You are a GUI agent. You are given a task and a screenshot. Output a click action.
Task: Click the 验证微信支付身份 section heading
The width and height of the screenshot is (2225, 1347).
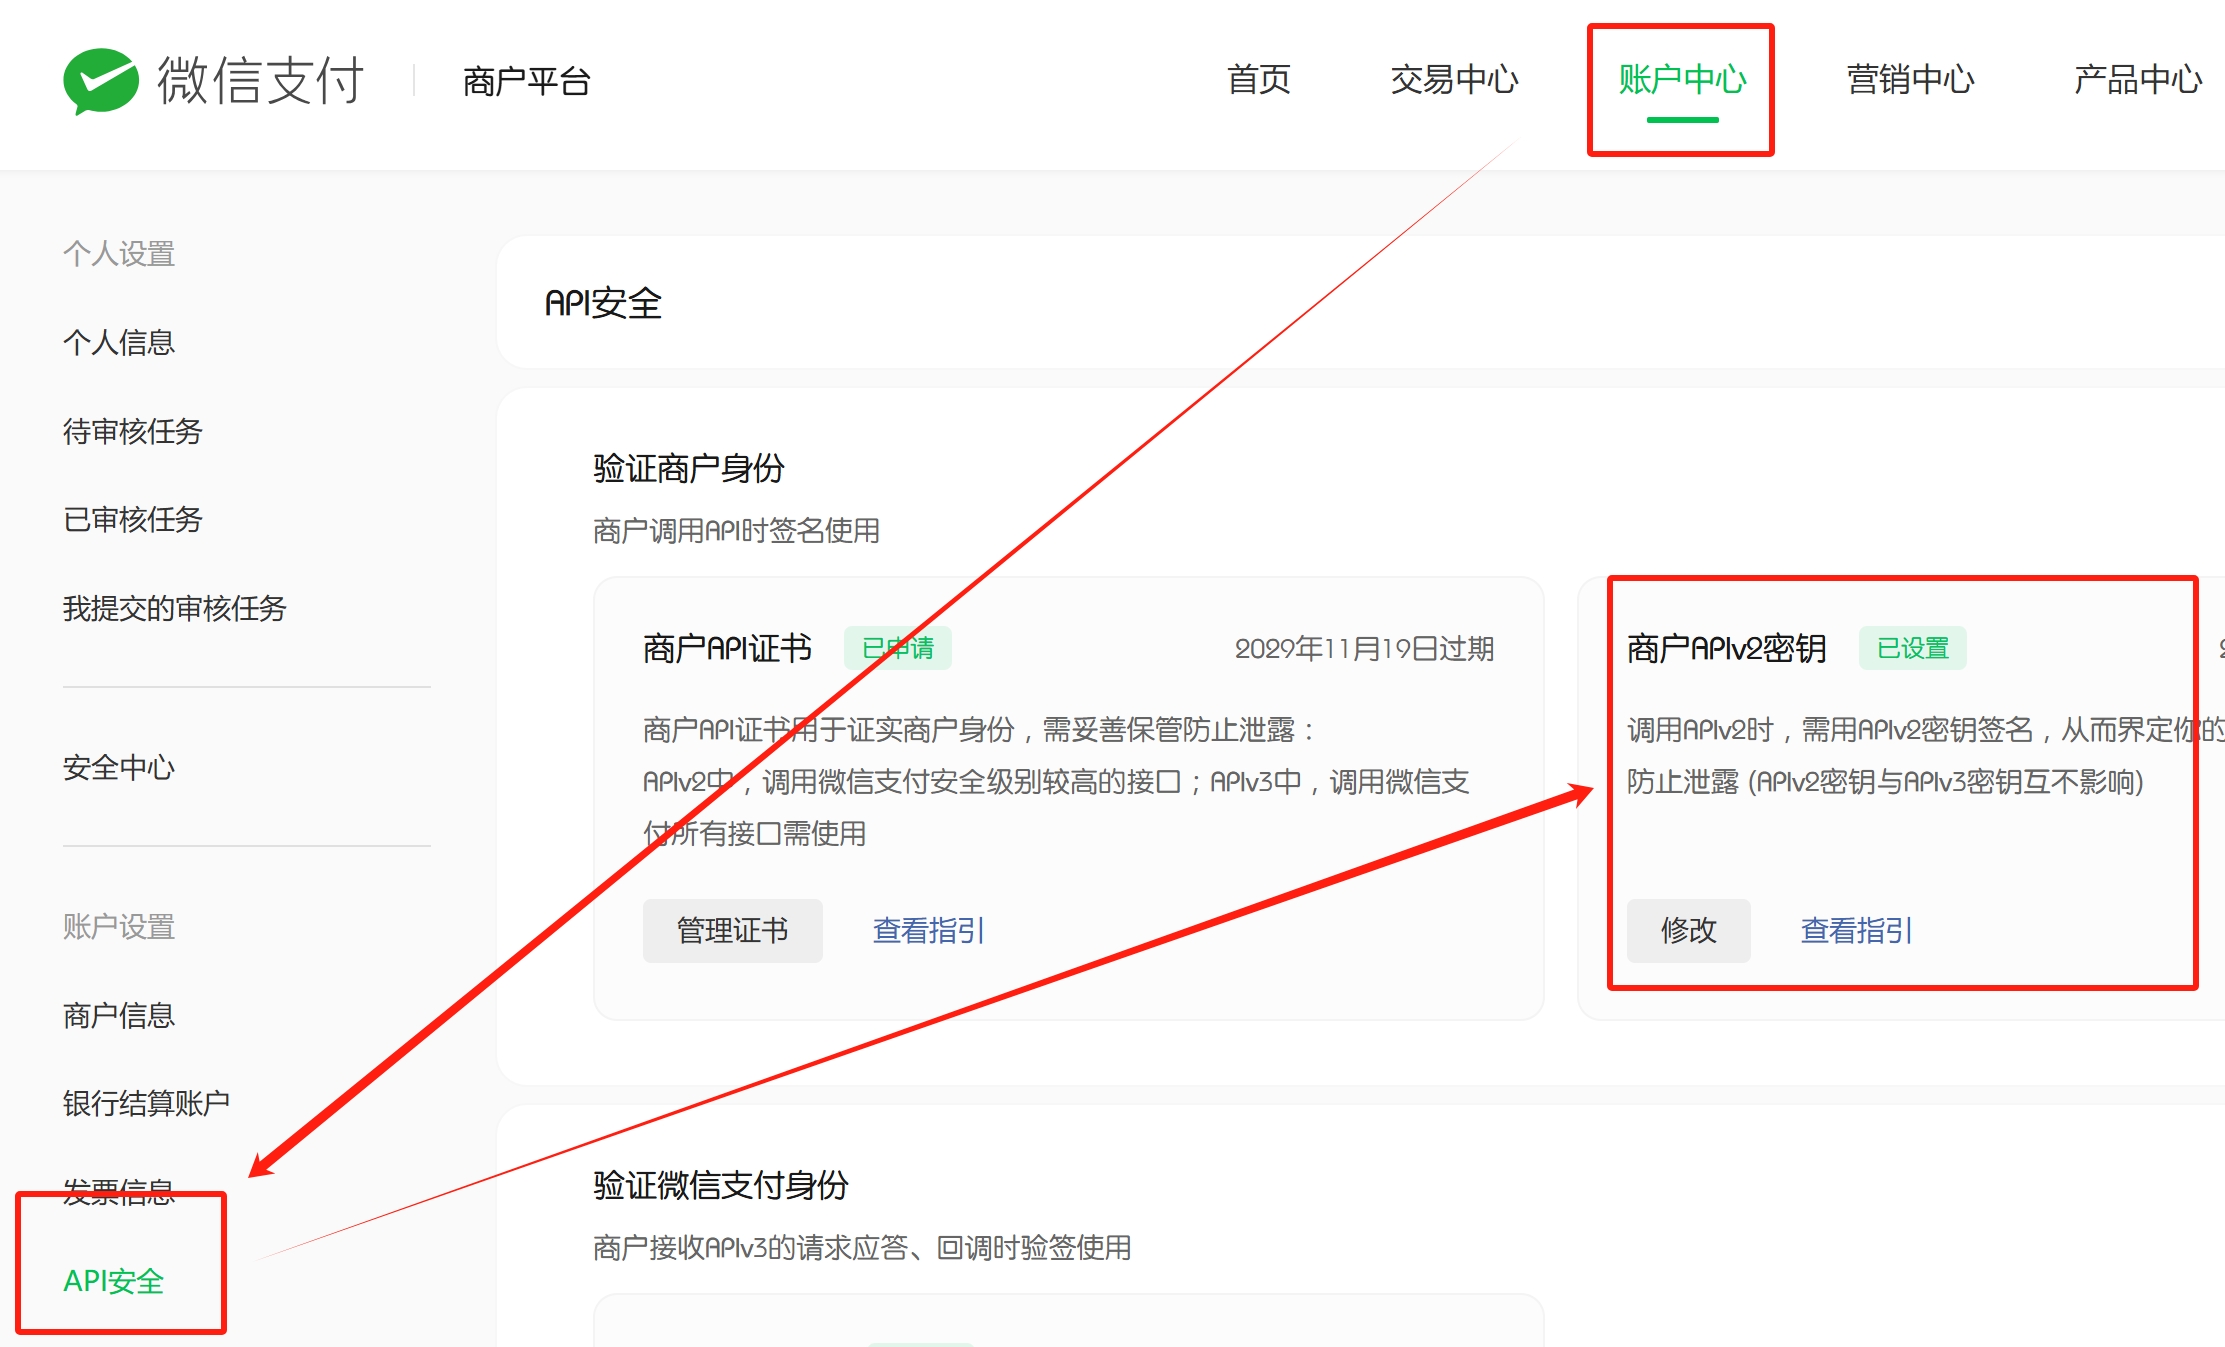(x=721, y=1185)
